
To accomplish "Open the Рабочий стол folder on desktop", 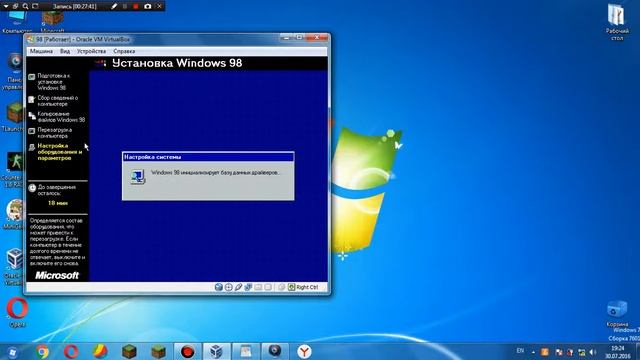I will [x=617, y=21].
